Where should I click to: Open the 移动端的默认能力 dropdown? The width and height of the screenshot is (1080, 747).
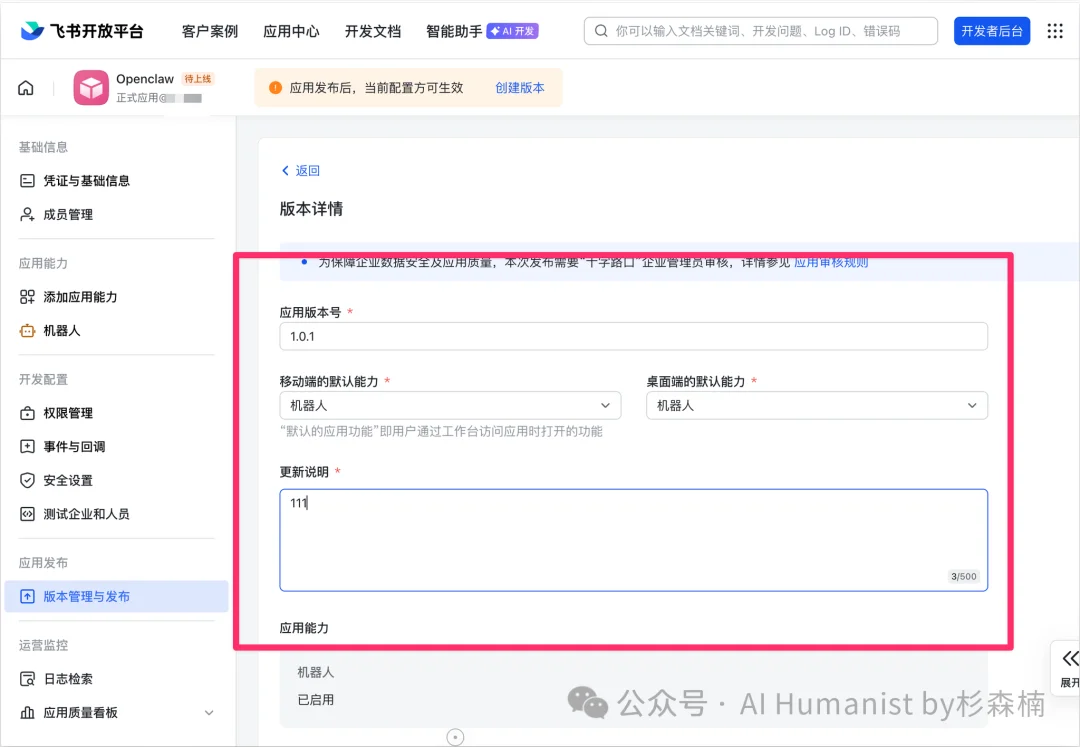450,406
